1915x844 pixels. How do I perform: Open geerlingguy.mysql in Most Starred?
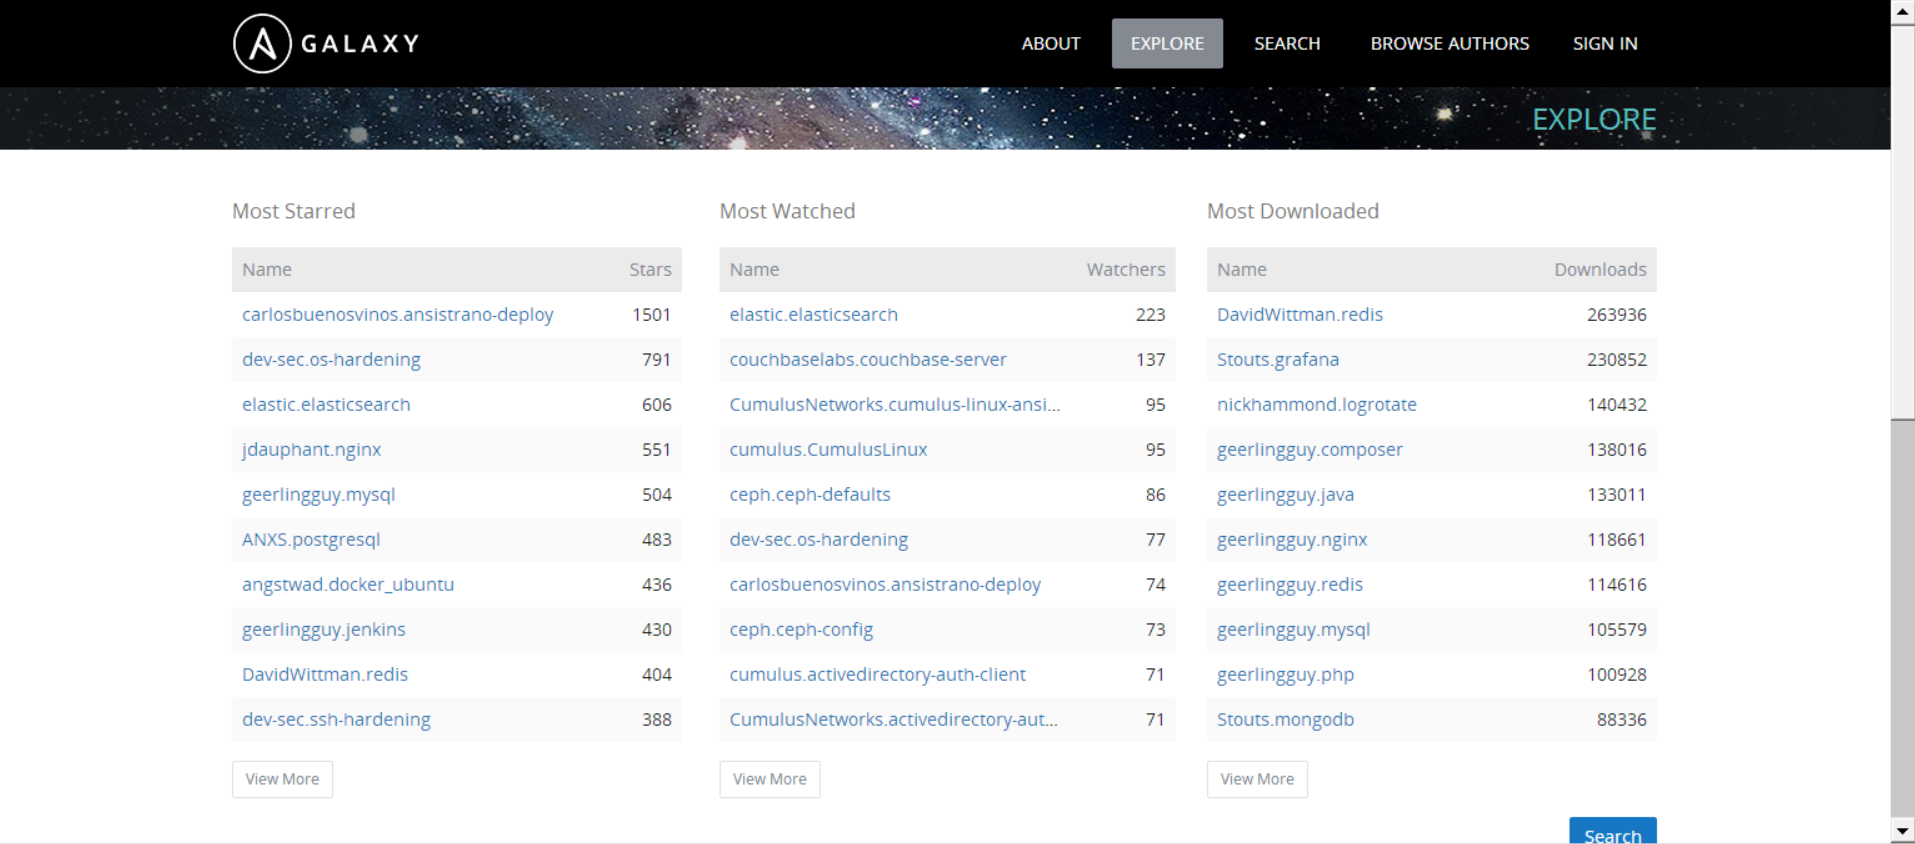[x=318, y=494]
